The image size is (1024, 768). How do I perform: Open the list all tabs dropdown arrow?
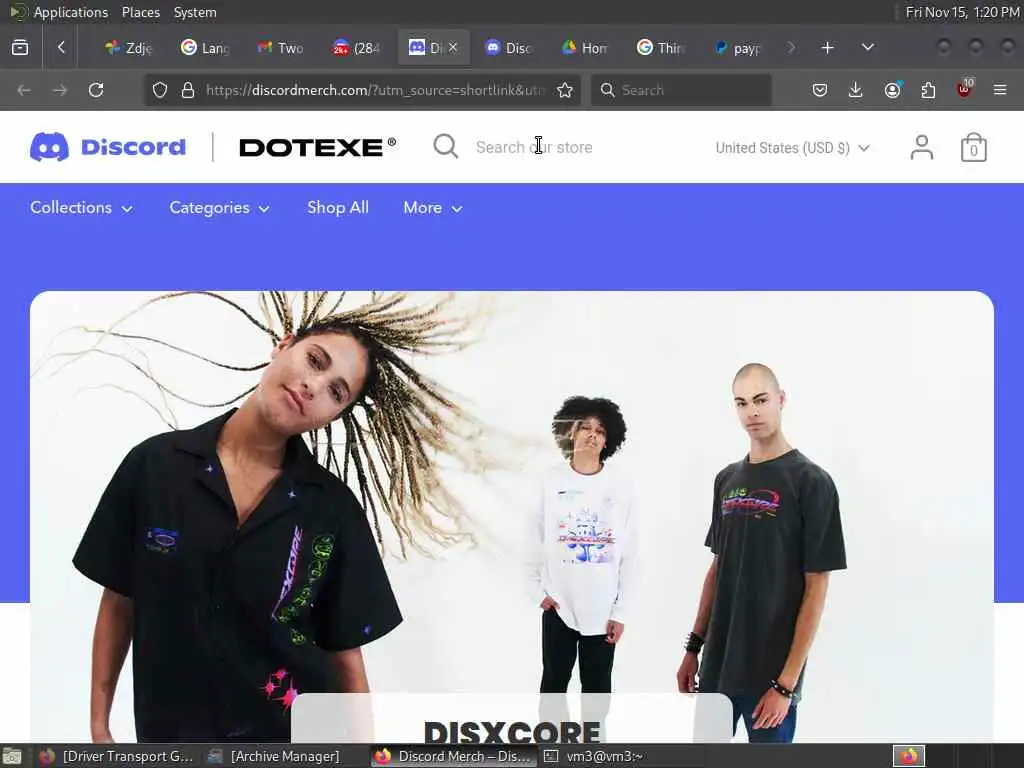point(867,47)
